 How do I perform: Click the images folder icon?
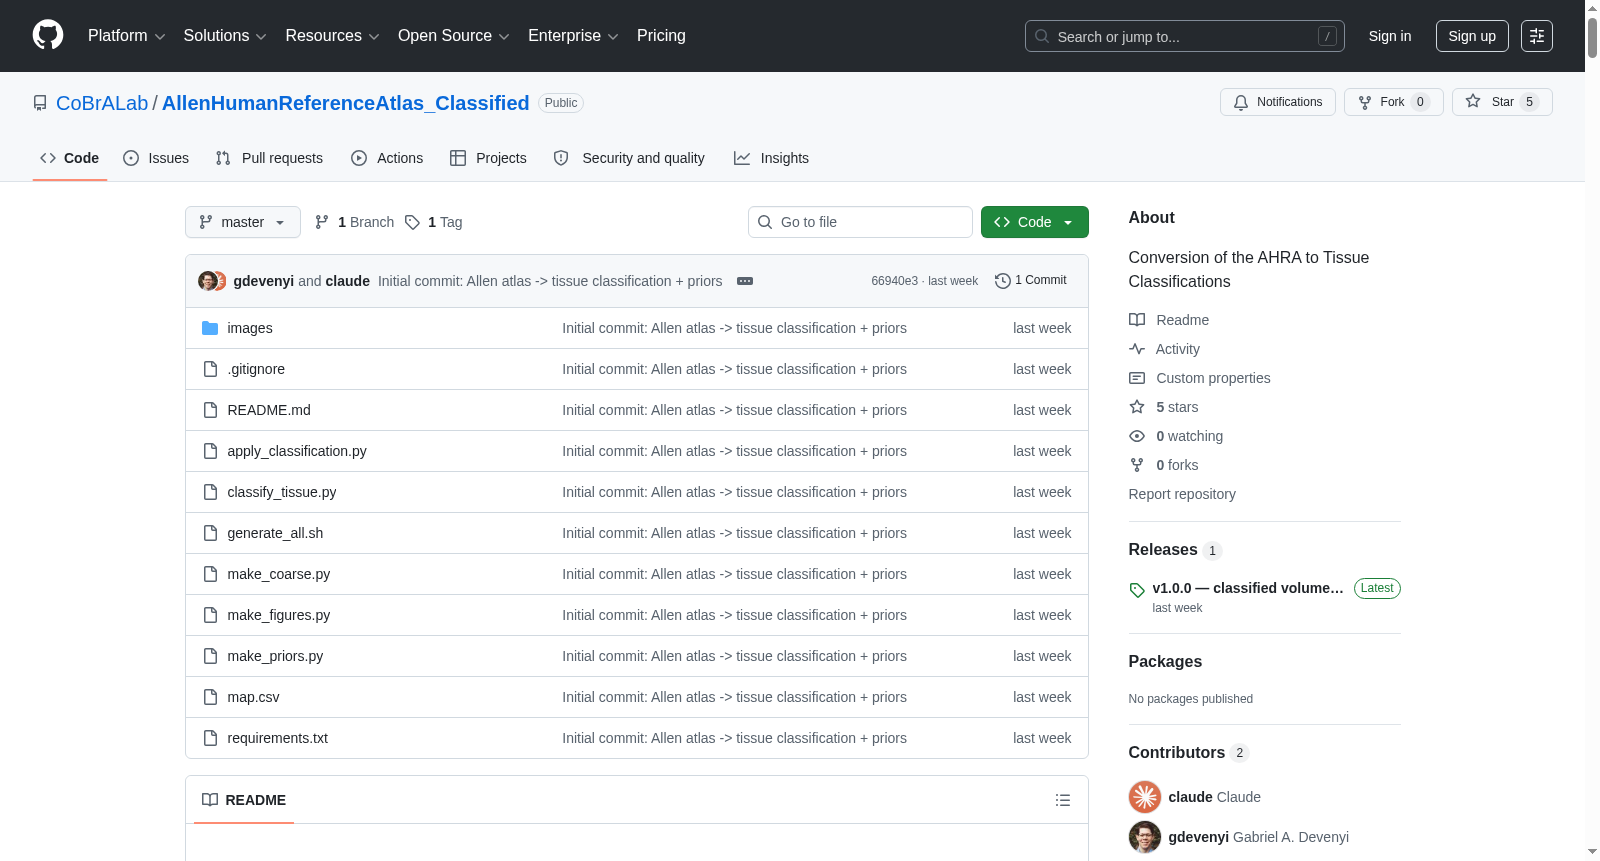[210, 328]
